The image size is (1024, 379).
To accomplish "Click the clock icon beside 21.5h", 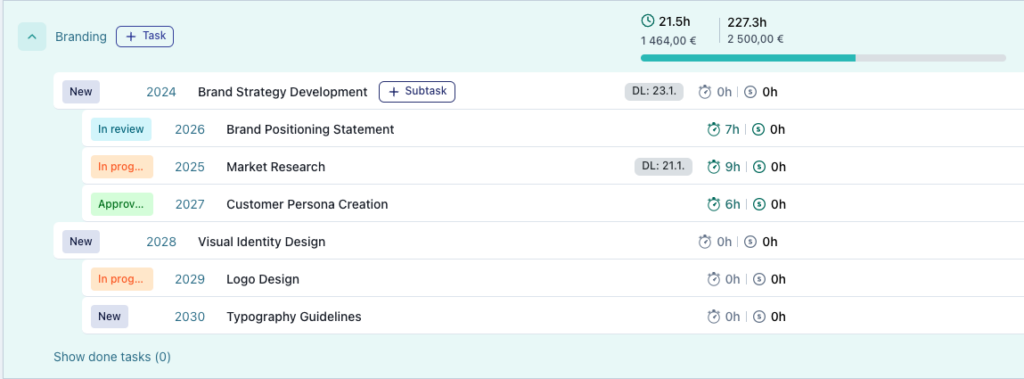I will (648, 22).
